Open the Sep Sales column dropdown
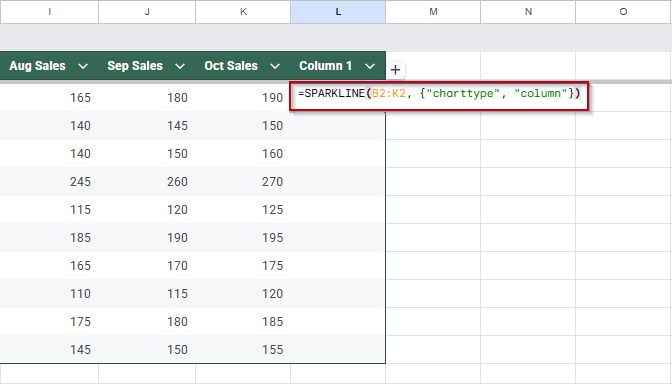Image resolution: width=672 pixels, height=384 pixels. [180, 66]
